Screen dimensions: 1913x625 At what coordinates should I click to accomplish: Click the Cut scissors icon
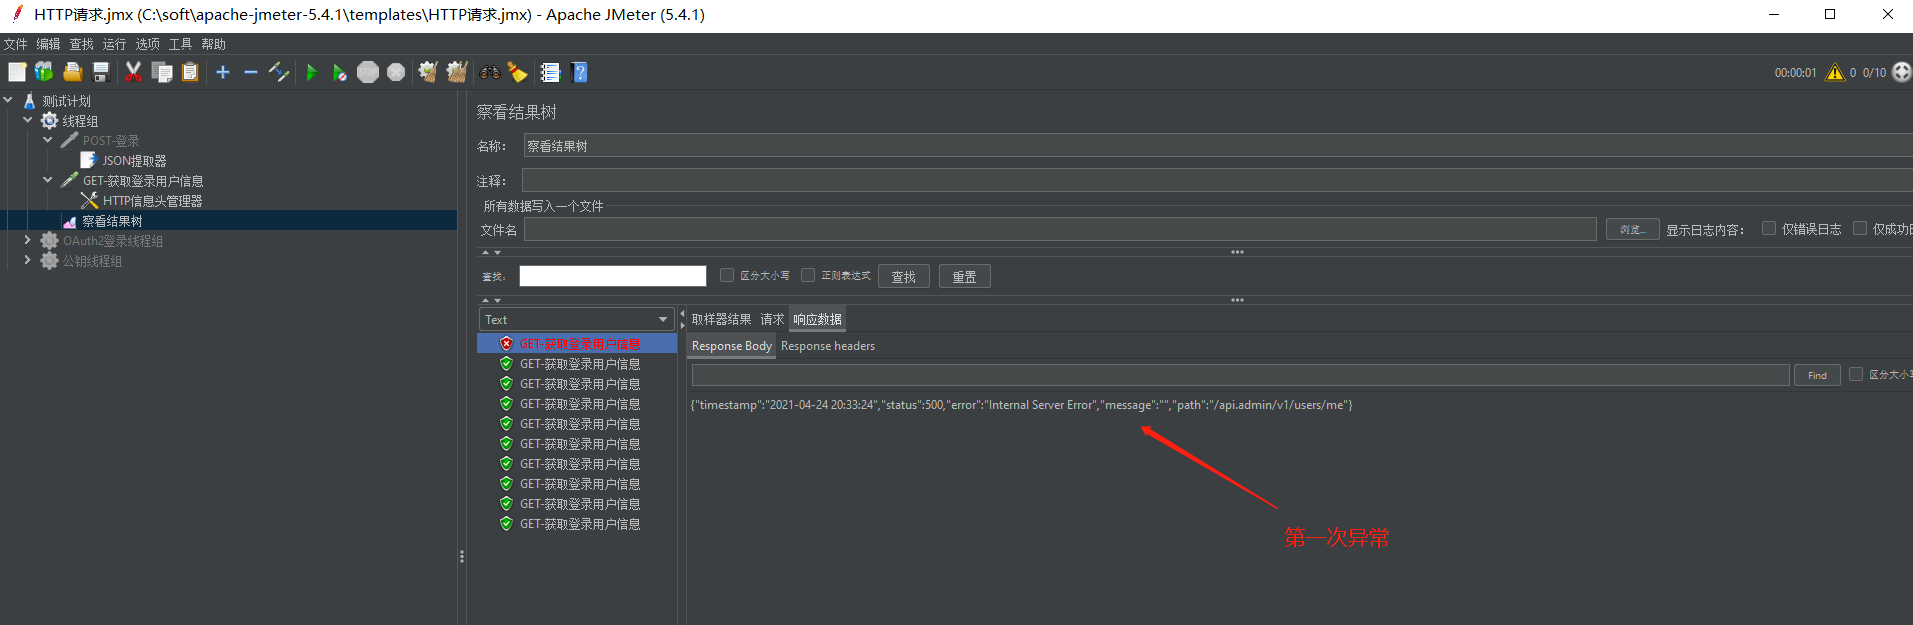tap(133, 72)
